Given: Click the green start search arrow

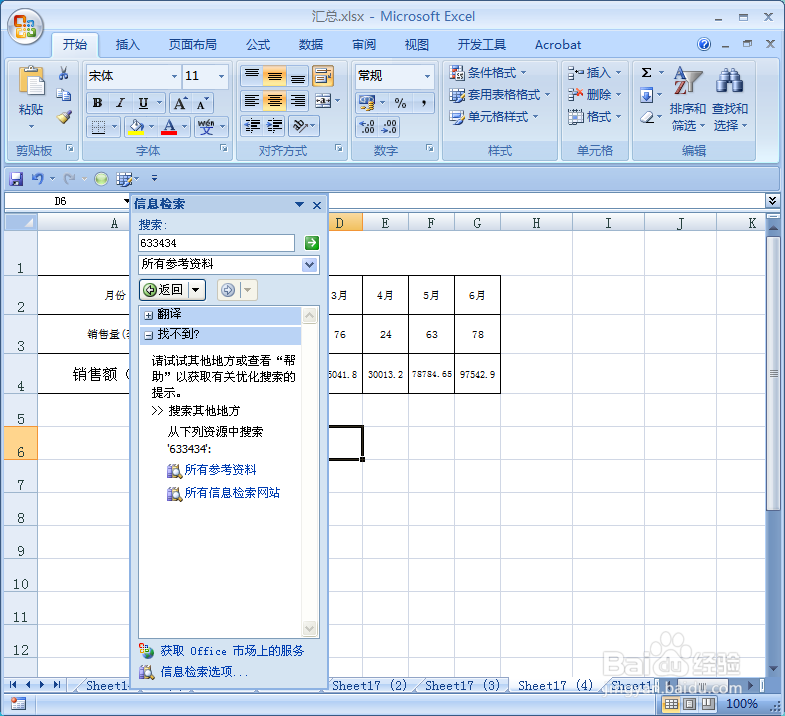Looking at the screenshot, I should click(311, 243).
